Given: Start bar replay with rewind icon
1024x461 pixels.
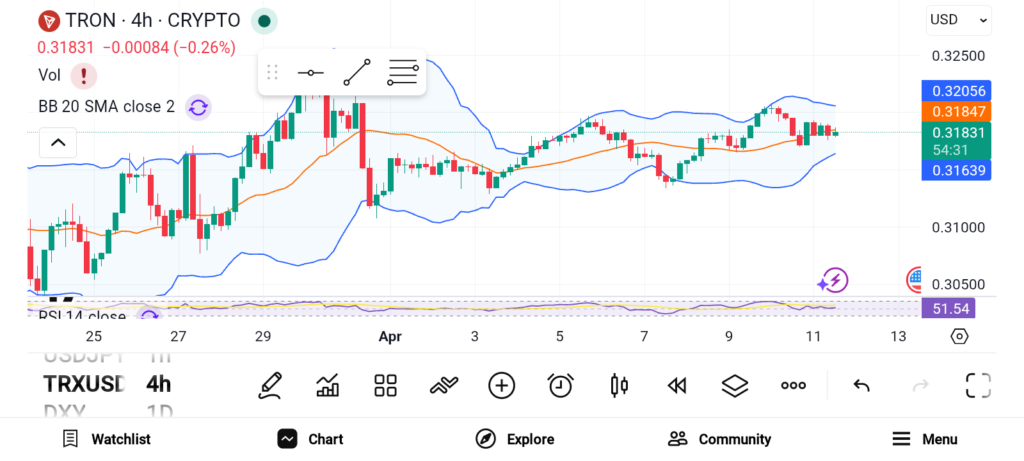Looking at the screenshot, I should 677,385.
